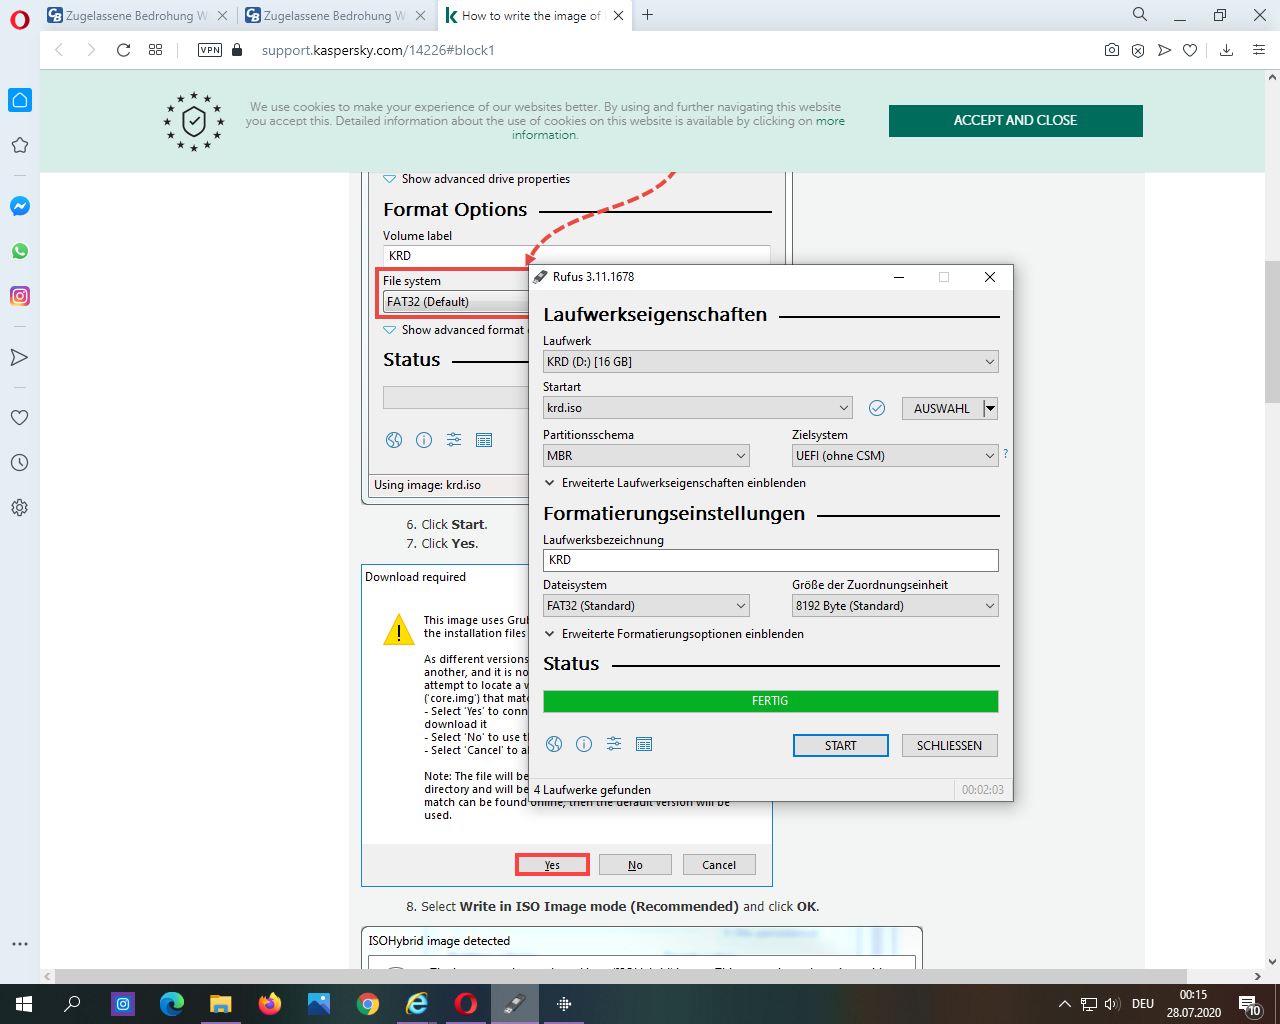Open AUSWAHL split-button arrow
Image resolution: width=1280 pixels, height=1024 pixels.
990,408
